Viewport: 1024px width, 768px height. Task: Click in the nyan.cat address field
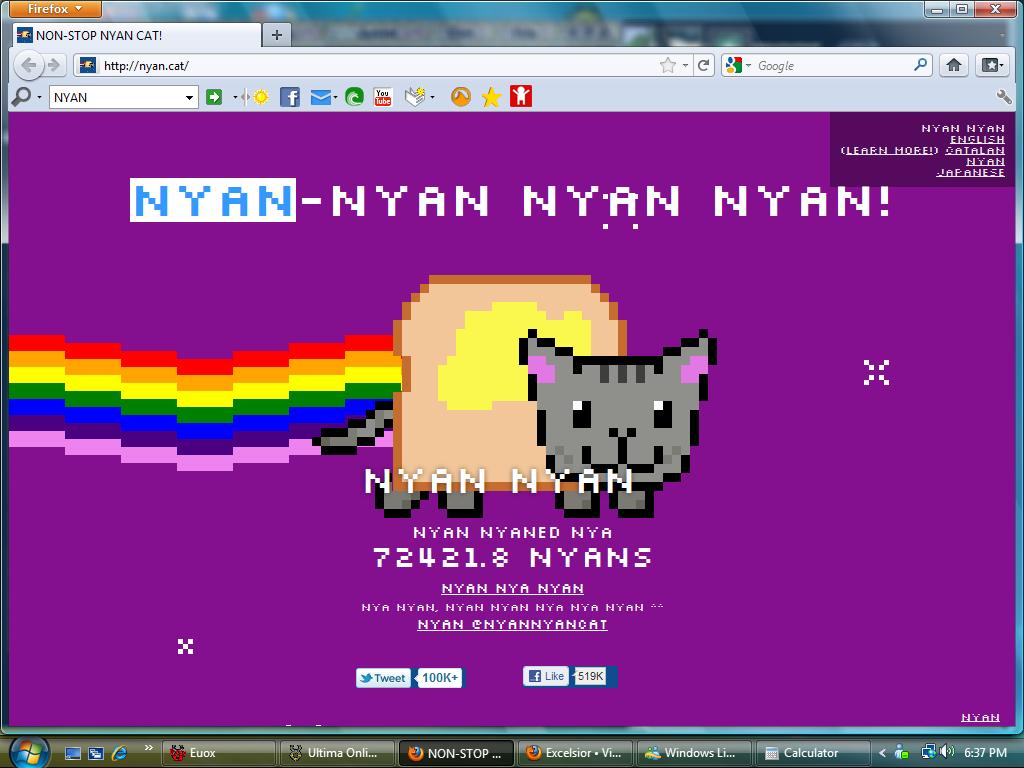click(379, 65)
